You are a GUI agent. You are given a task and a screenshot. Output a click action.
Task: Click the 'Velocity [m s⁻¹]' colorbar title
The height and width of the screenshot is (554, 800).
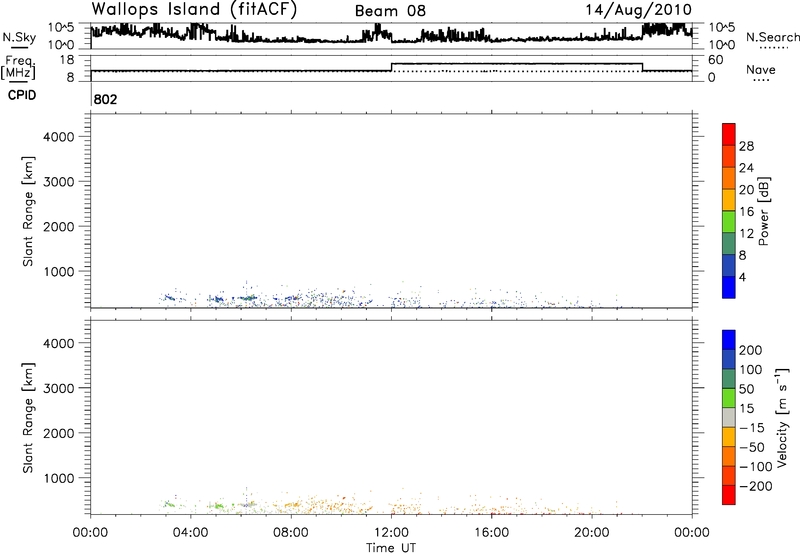click(x=782, y=417)
